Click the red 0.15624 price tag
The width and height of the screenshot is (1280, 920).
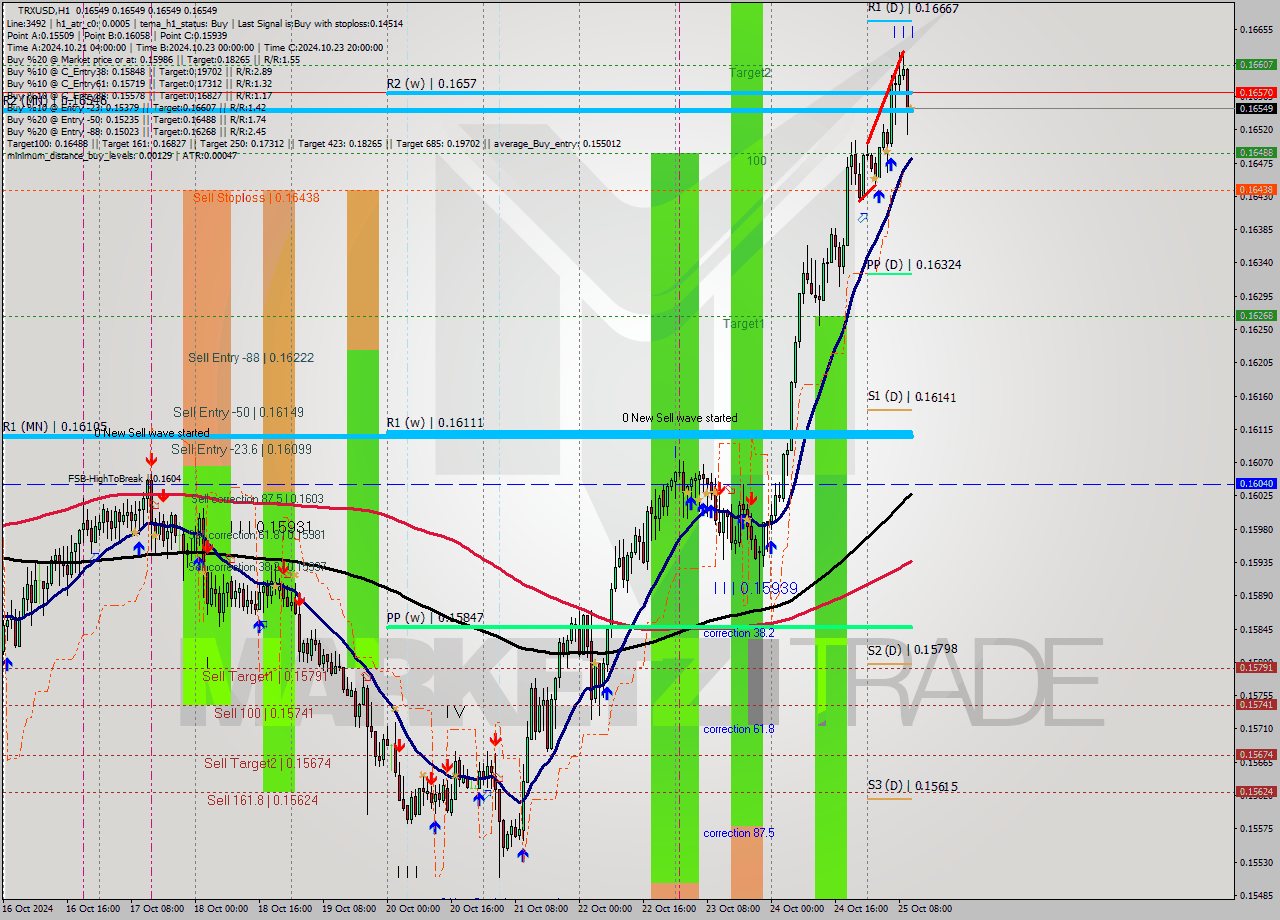[x=1256, y=791]
